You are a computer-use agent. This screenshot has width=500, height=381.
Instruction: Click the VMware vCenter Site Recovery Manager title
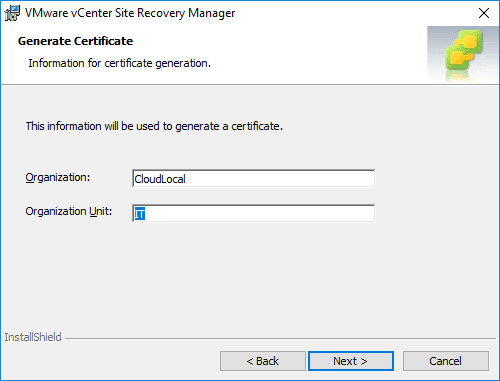point(130,13)
